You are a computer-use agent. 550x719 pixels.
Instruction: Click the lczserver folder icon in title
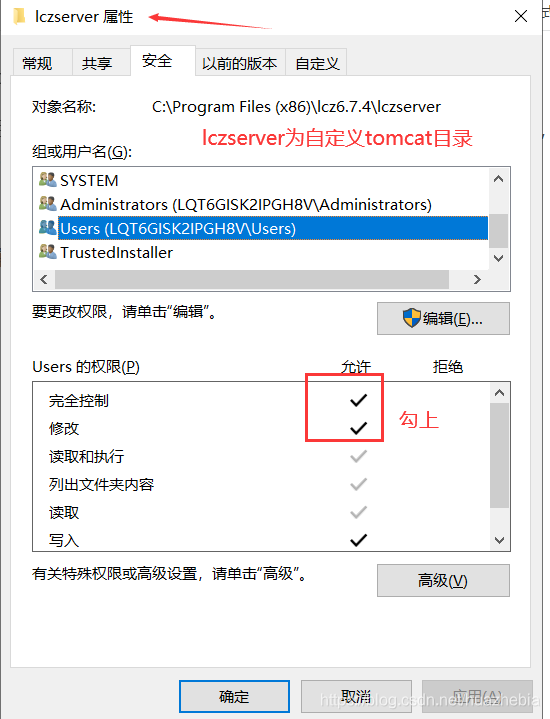[x=19, y=17]
